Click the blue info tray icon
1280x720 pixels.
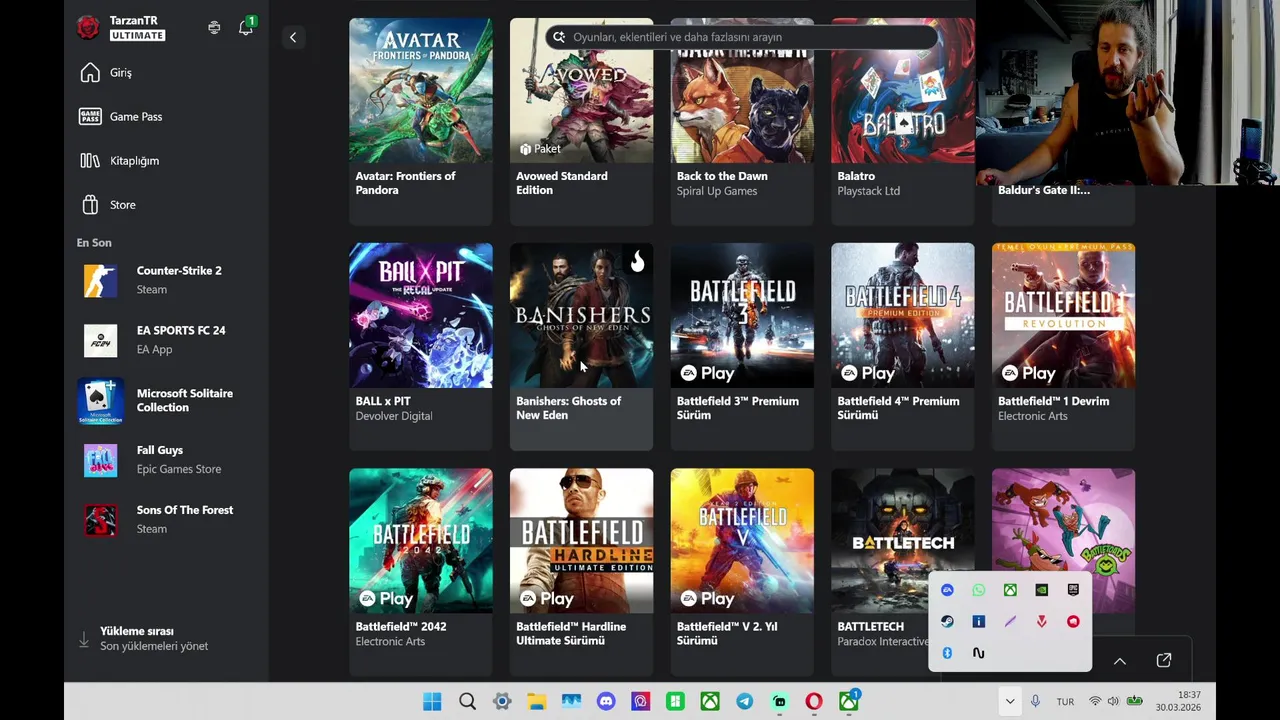978,621
